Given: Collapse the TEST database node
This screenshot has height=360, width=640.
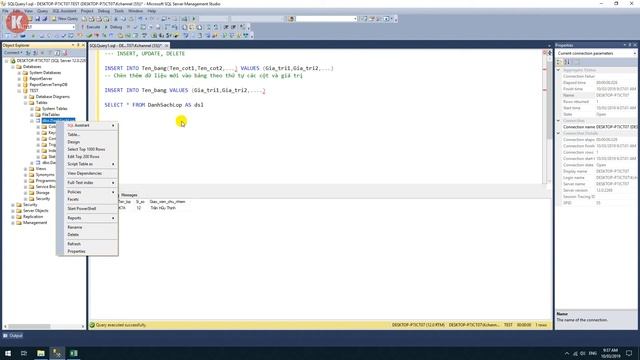Looking at the screenshot, I should pos(19,91).
